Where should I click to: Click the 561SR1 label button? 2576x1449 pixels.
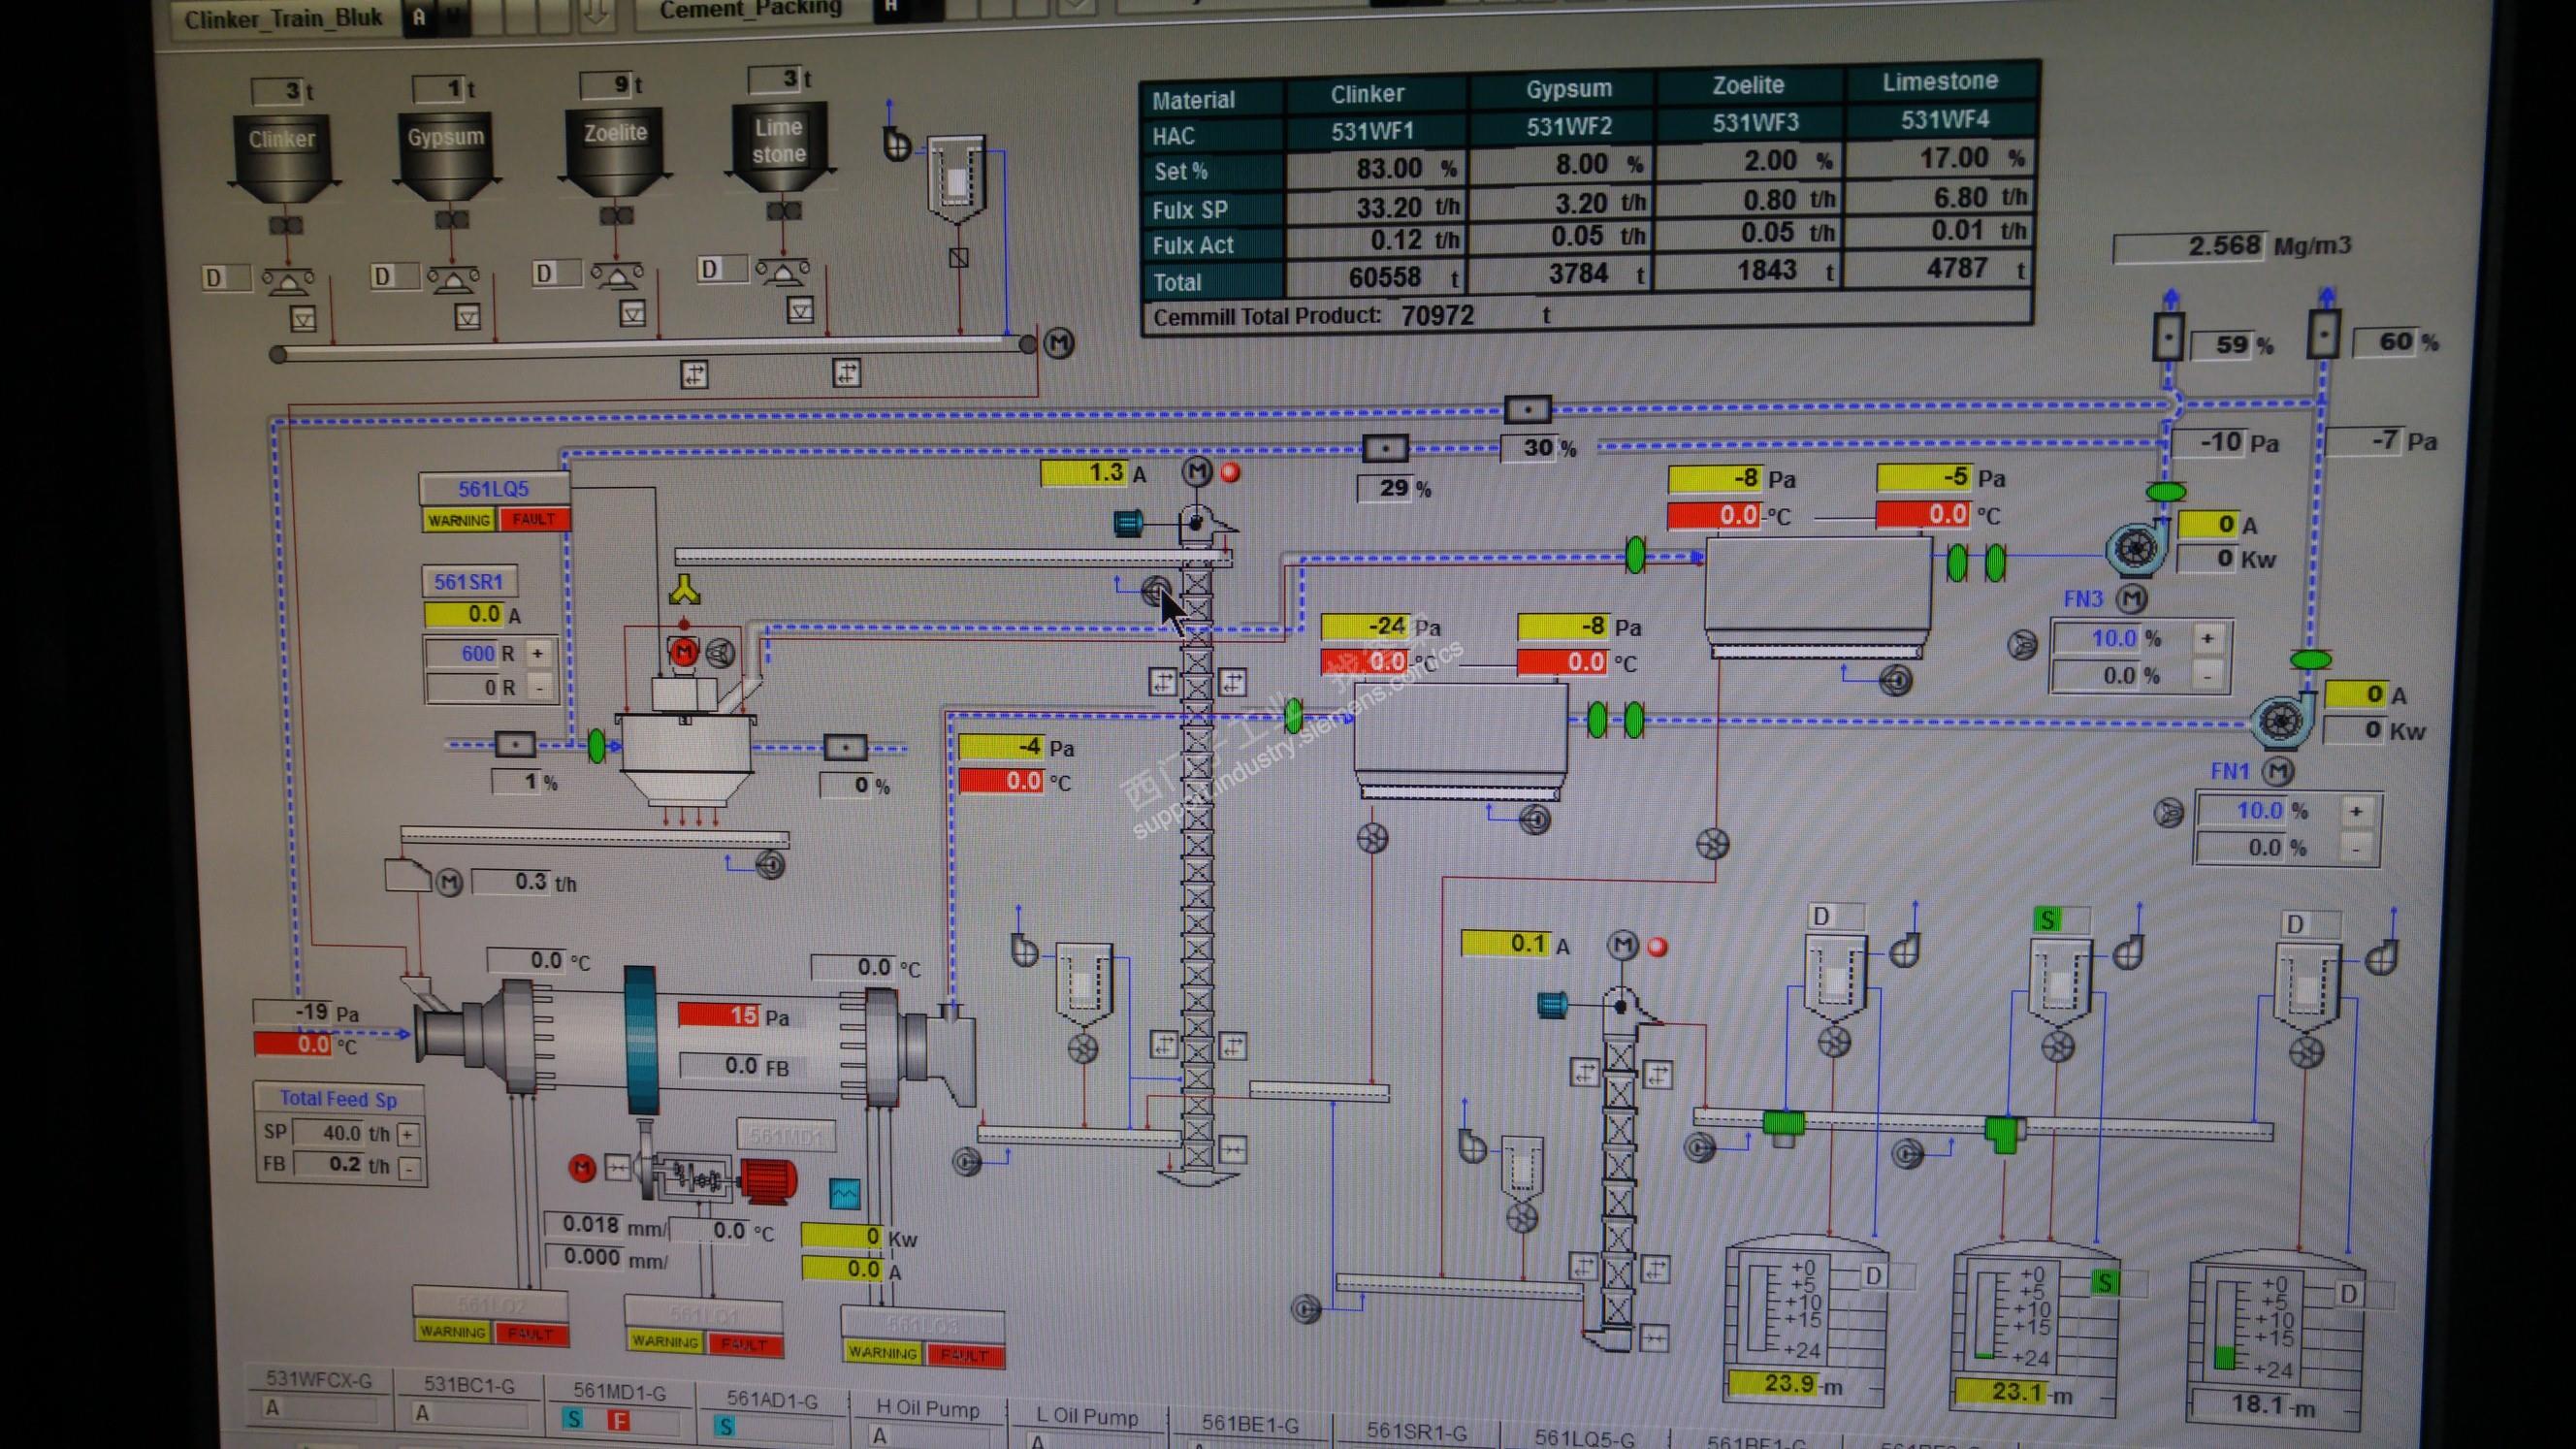pyautogui.click(x=468, y=581)
